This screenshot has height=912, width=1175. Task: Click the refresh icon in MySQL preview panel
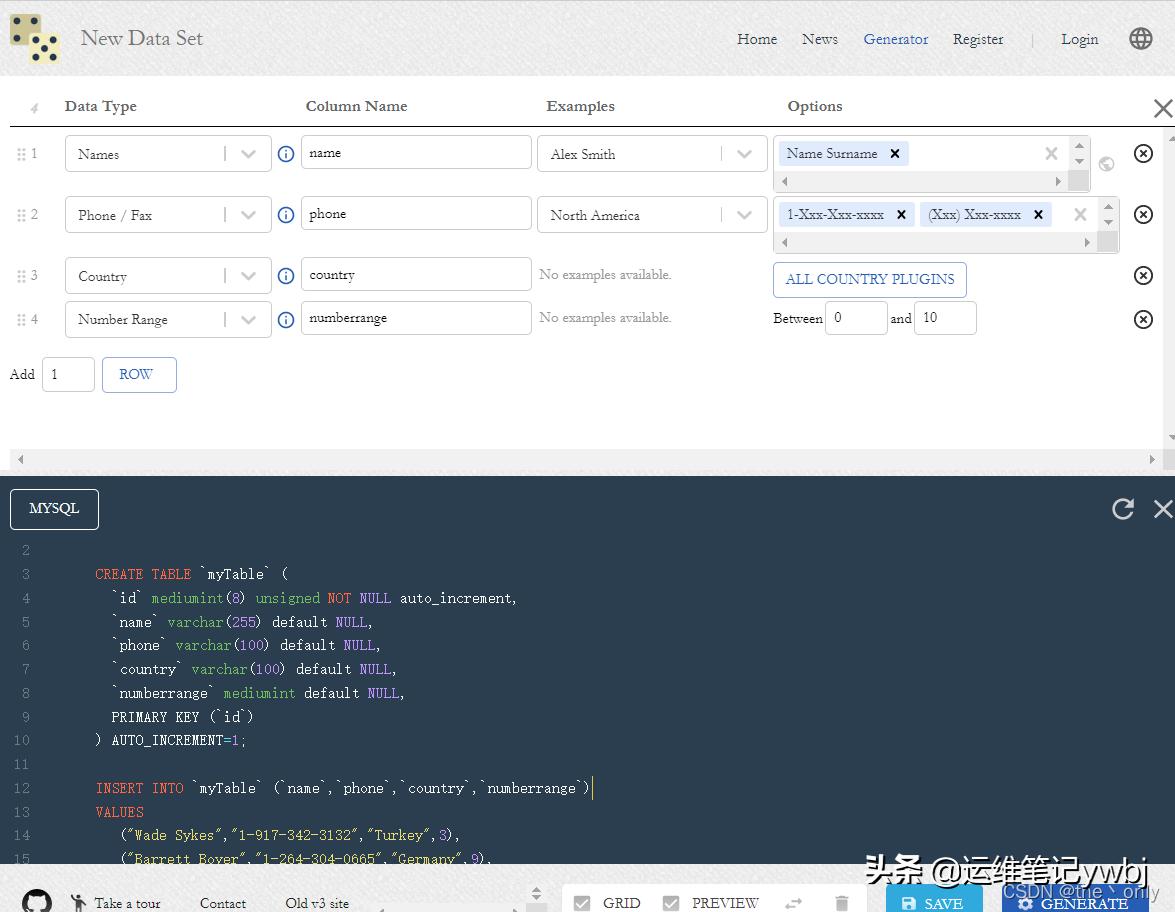click(x=1123, y=508)
